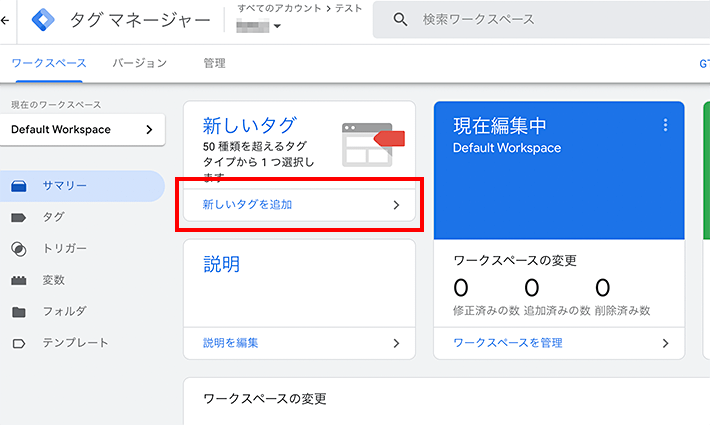Open the container selector dropdown arrow
Viewport: 710px width, 425px height.
point(277,26)
